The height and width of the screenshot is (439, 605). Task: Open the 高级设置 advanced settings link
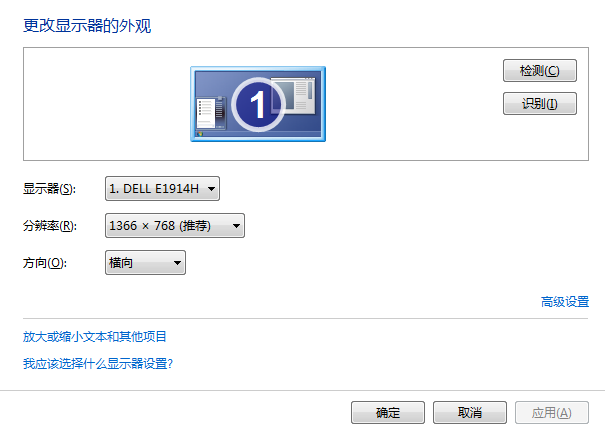pos(565,301)
